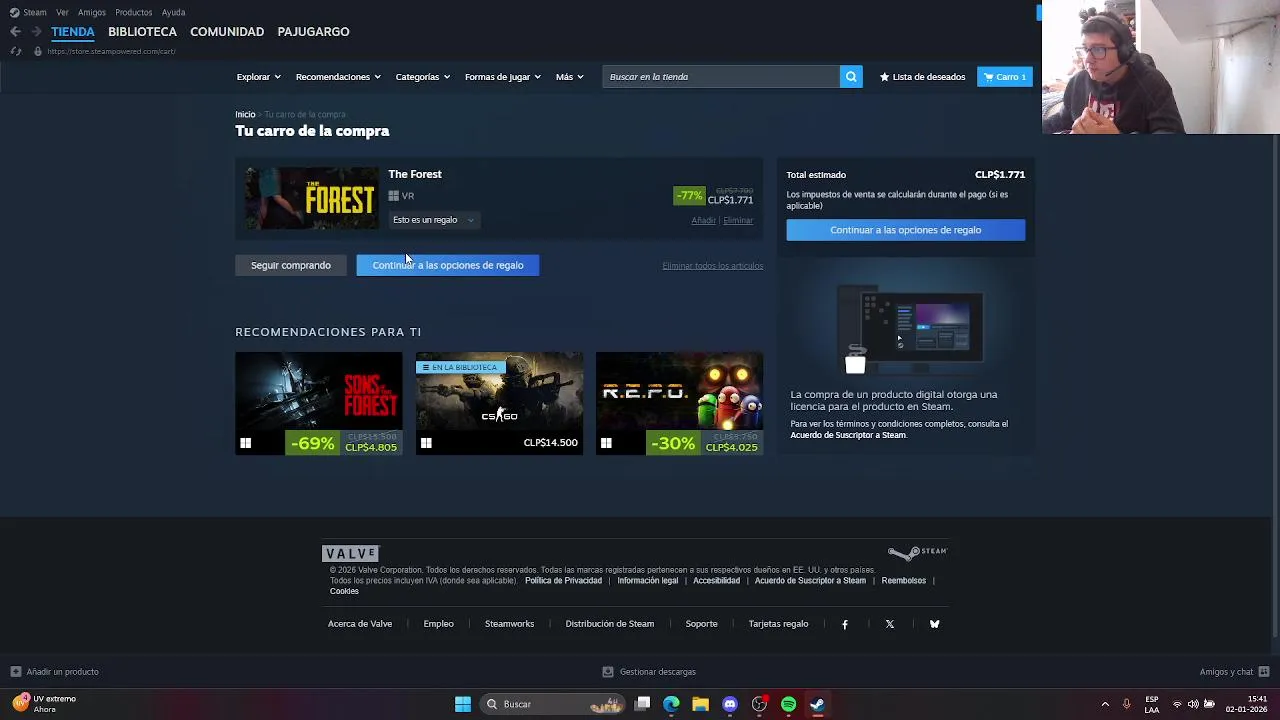Open Política de Privacidad link

tap(563, 581)
